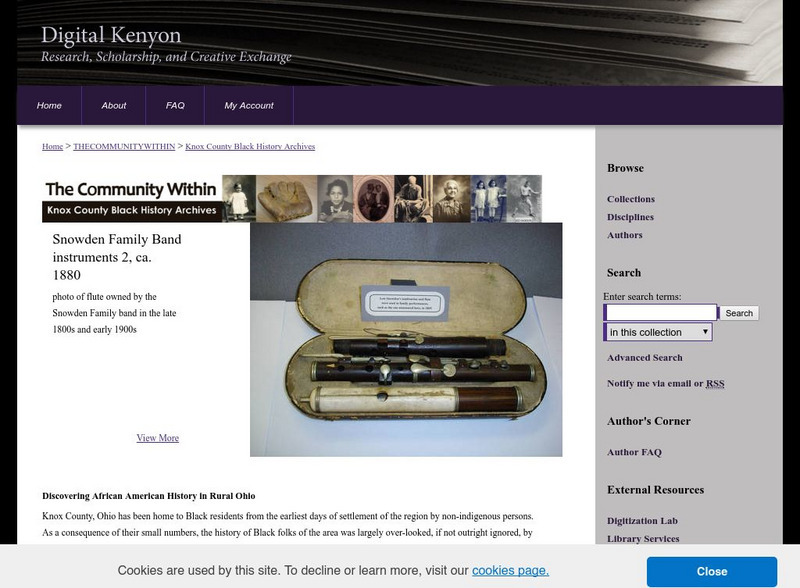Click Notify me via email or RSS

pos(665,384)
